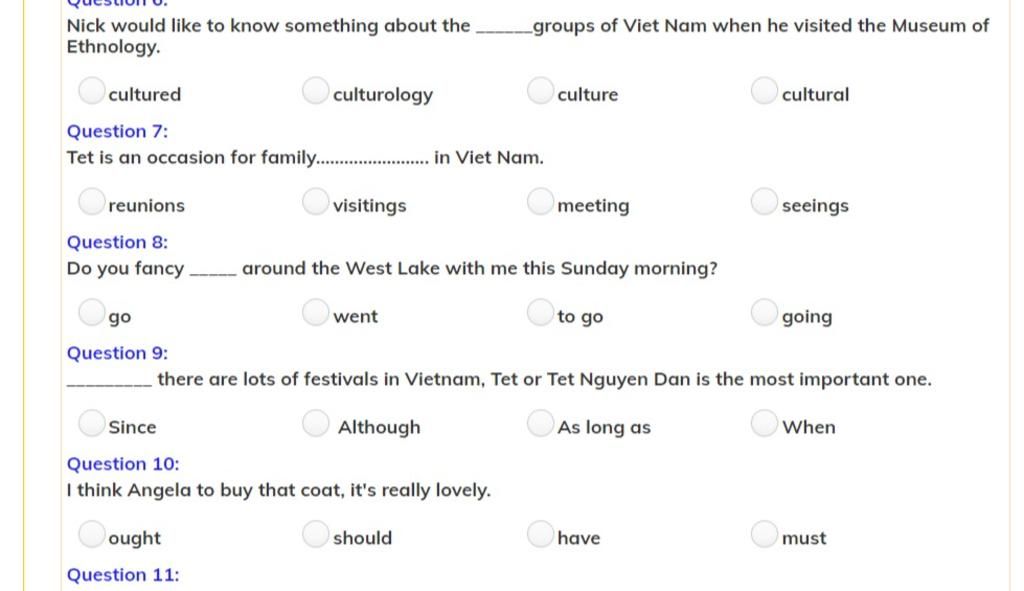
Task: Select the 'seeings' option
Action: point(764,202)
